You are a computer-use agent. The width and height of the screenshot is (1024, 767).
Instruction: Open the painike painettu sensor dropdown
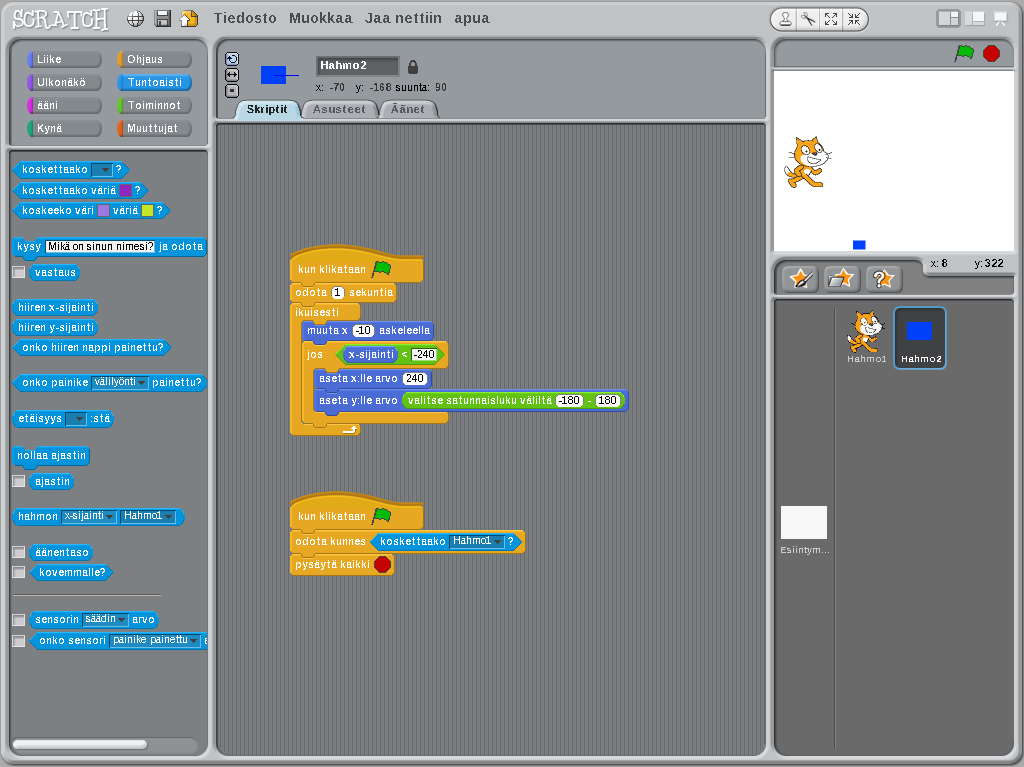tap(155, 640)
